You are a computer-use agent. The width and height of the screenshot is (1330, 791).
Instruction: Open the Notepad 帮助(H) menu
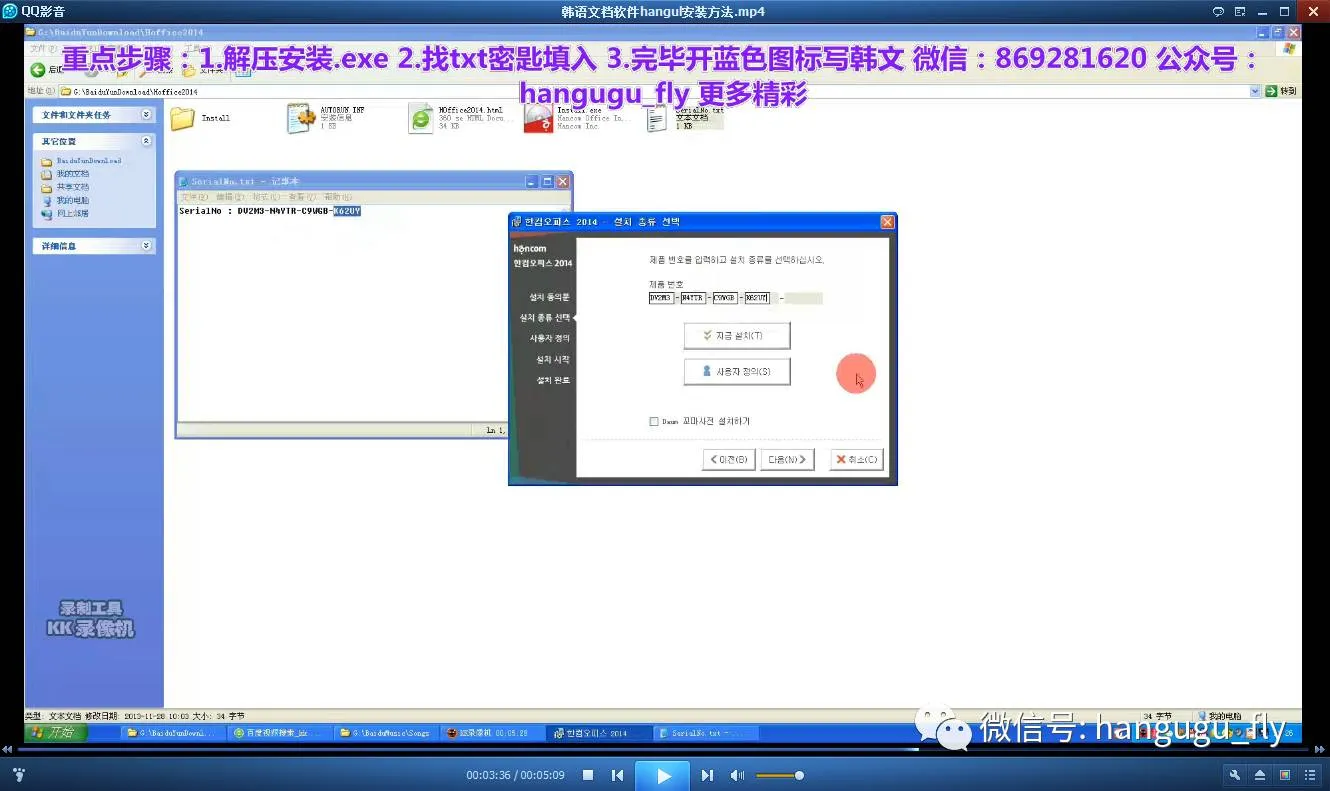338,197
